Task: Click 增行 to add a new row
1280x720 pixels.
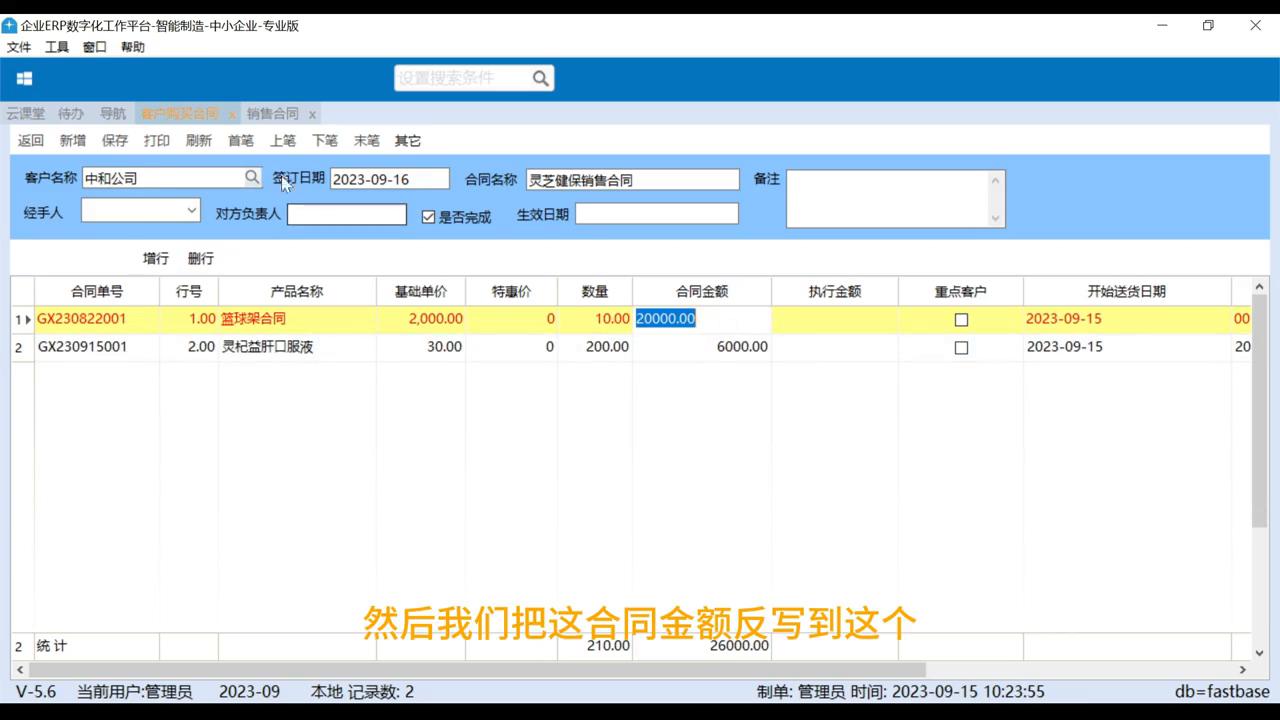Action: click(155, 258)
